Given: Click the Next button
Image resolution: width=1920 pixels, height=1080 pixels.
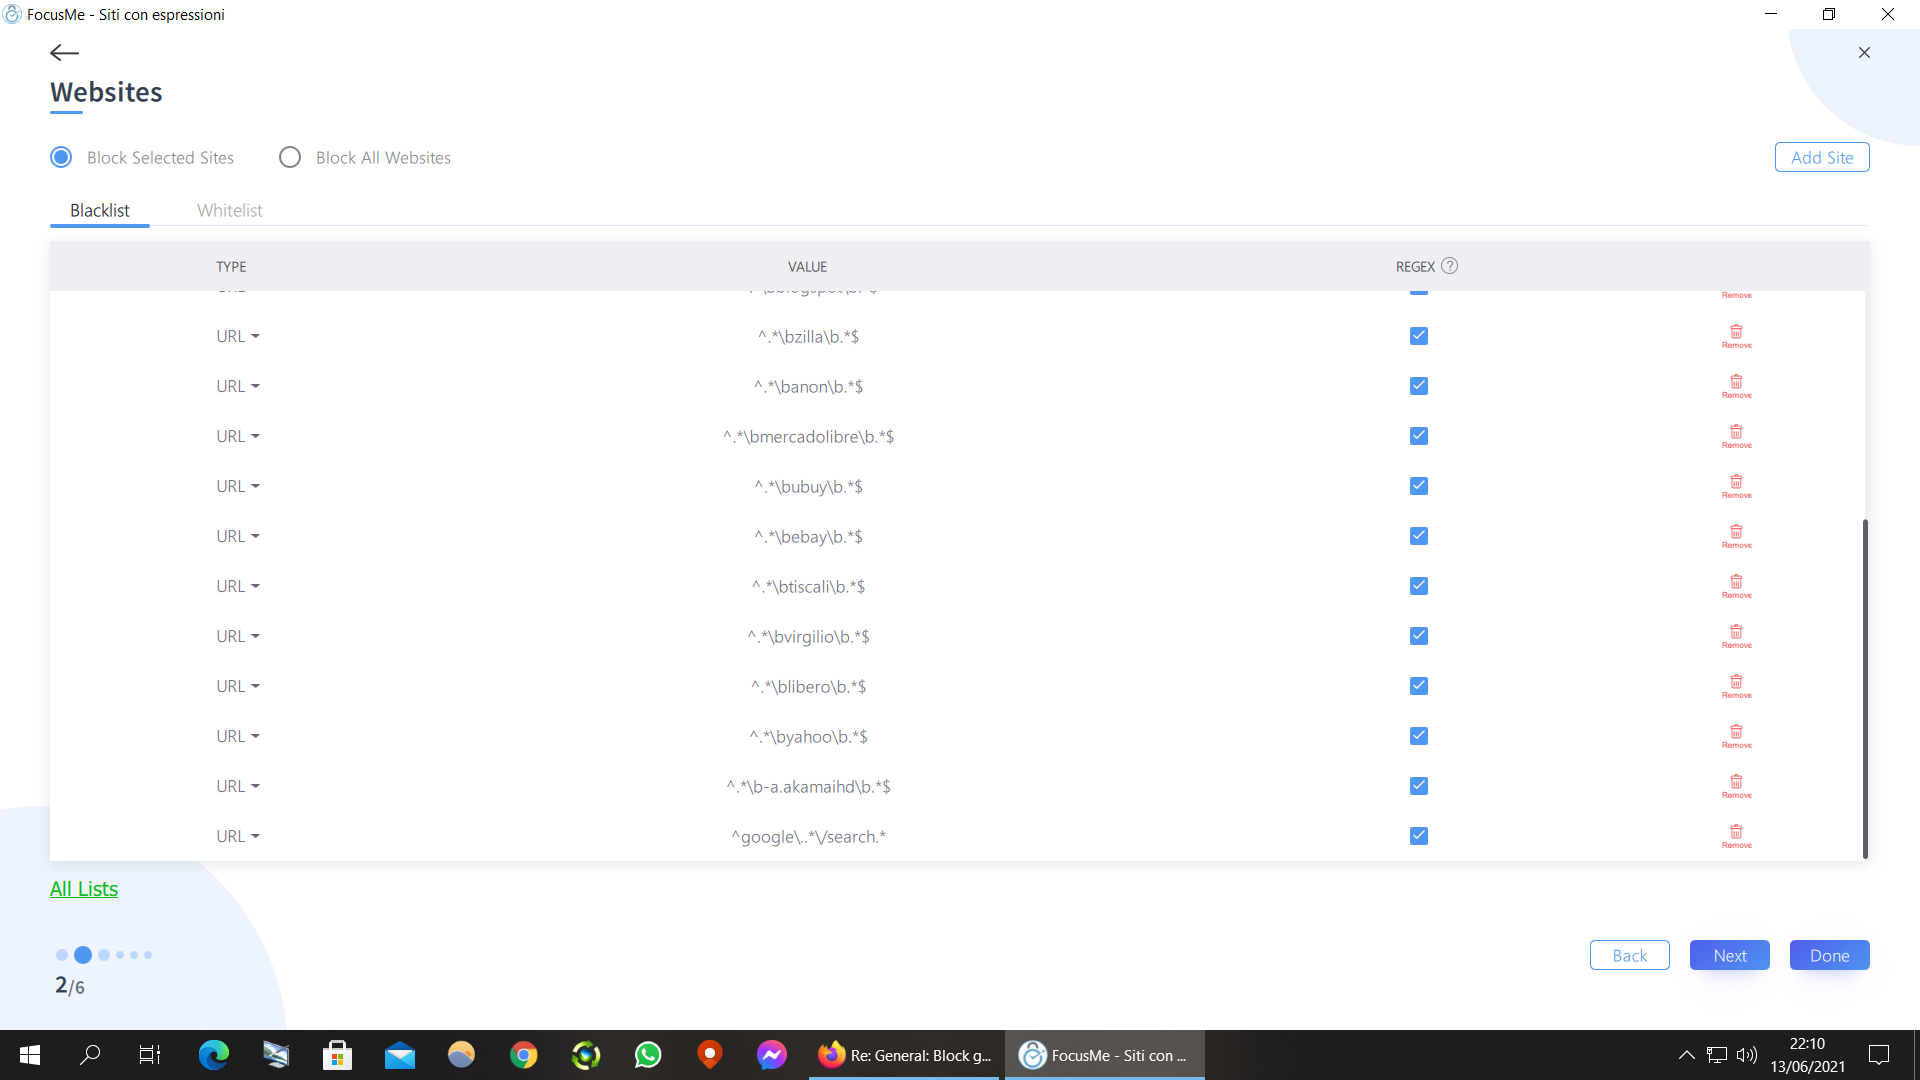Looking at the screenshot, I should click(1729, 955).
